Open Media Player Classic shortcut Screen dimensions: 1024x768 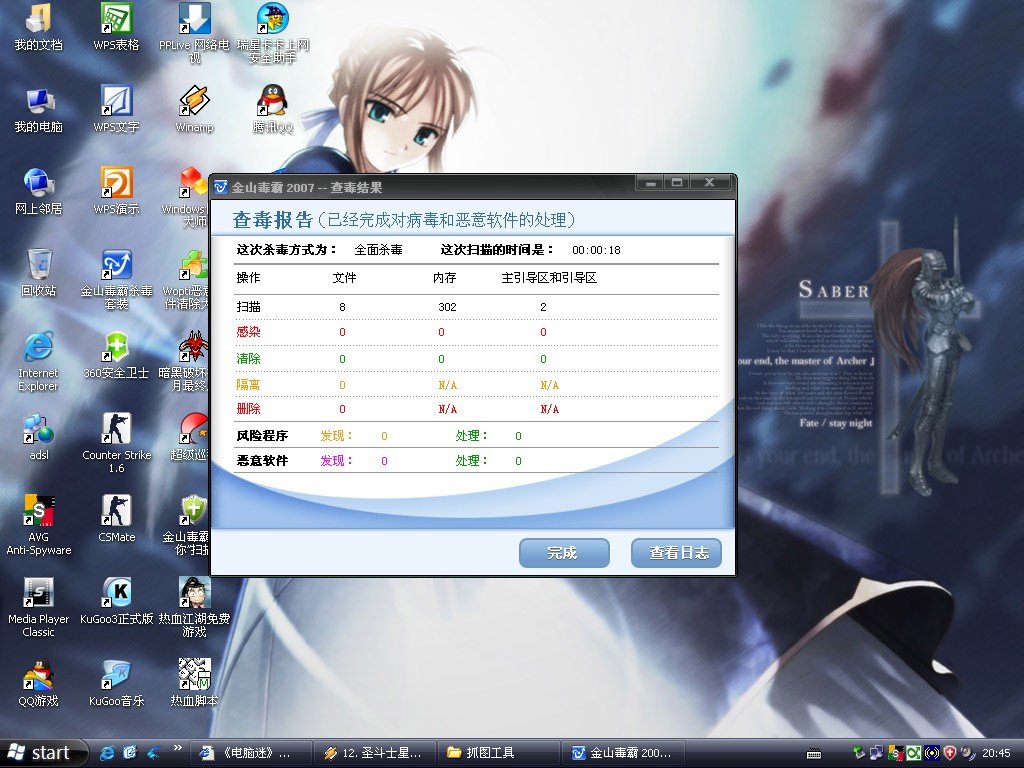[x=39, y=609]
